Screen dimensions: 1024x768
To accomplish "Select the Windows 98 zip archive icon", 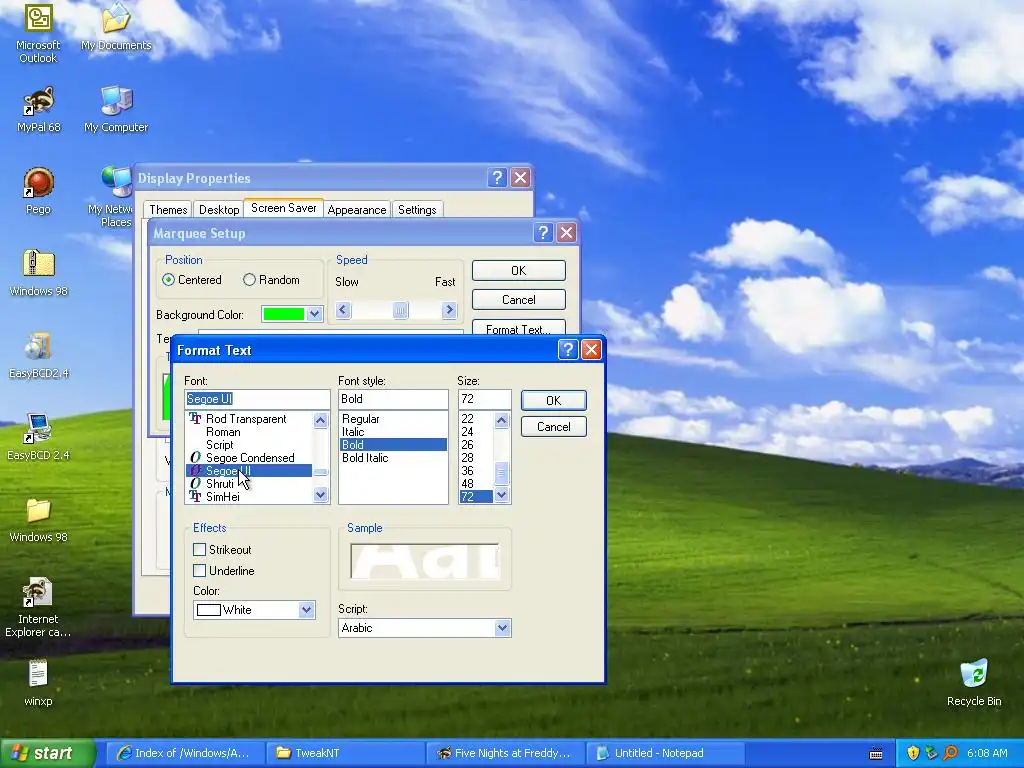I will 39,274.
